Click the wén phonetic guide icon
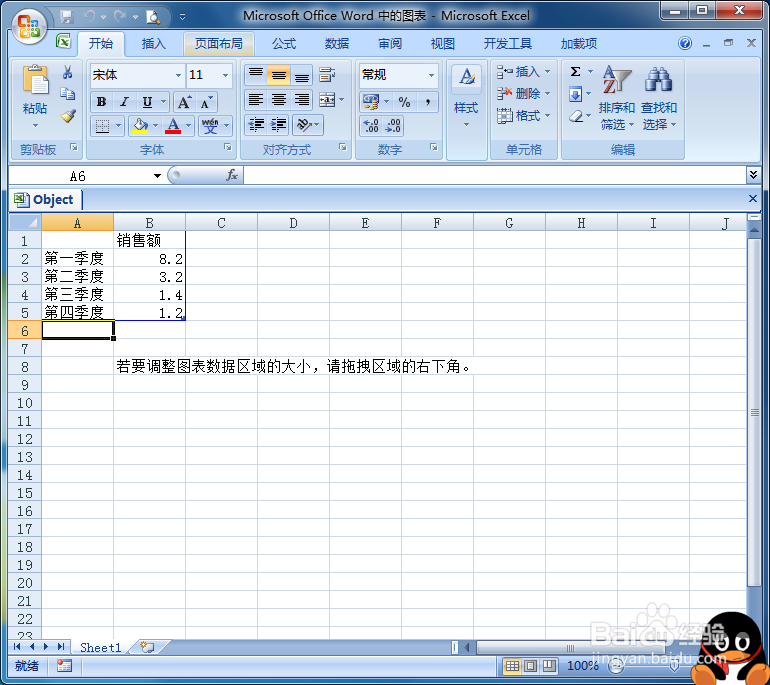Screen dimensions: 770x685 coord(210,126)
